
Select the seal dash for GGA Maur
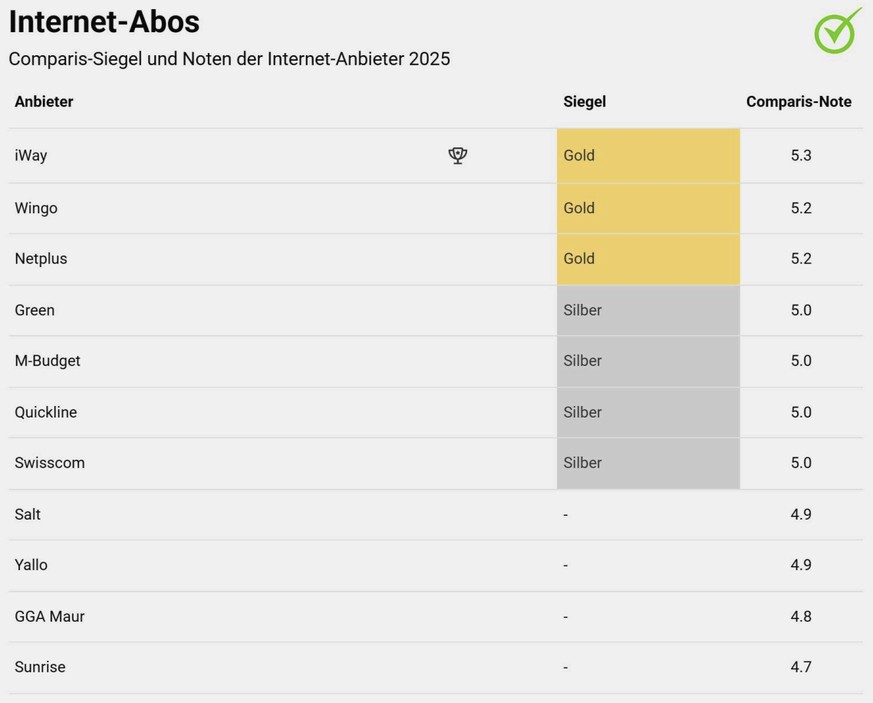point(566,617)
